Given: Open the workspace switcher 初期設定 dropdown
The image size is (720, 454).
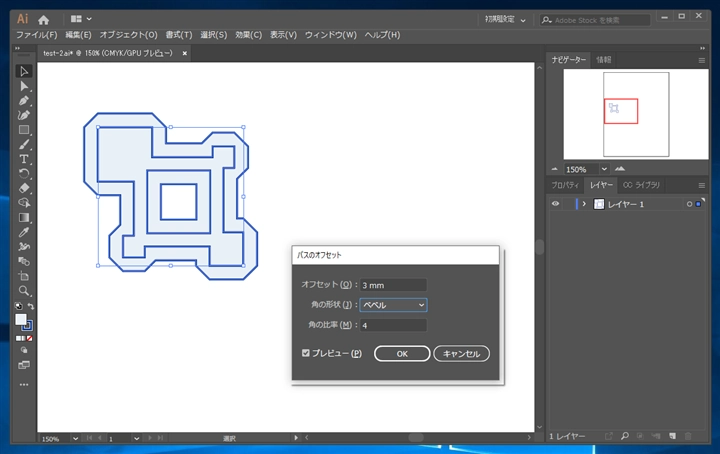Looking at the screenshot, I should pyautogui.click(x=505, y=20).
